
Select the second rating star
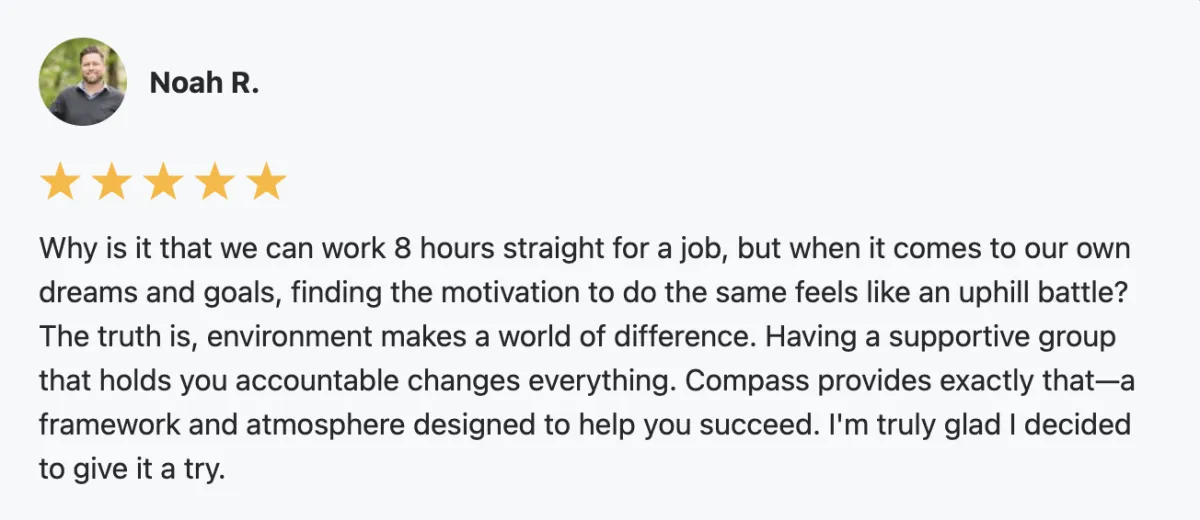click(x=111, y=183)
